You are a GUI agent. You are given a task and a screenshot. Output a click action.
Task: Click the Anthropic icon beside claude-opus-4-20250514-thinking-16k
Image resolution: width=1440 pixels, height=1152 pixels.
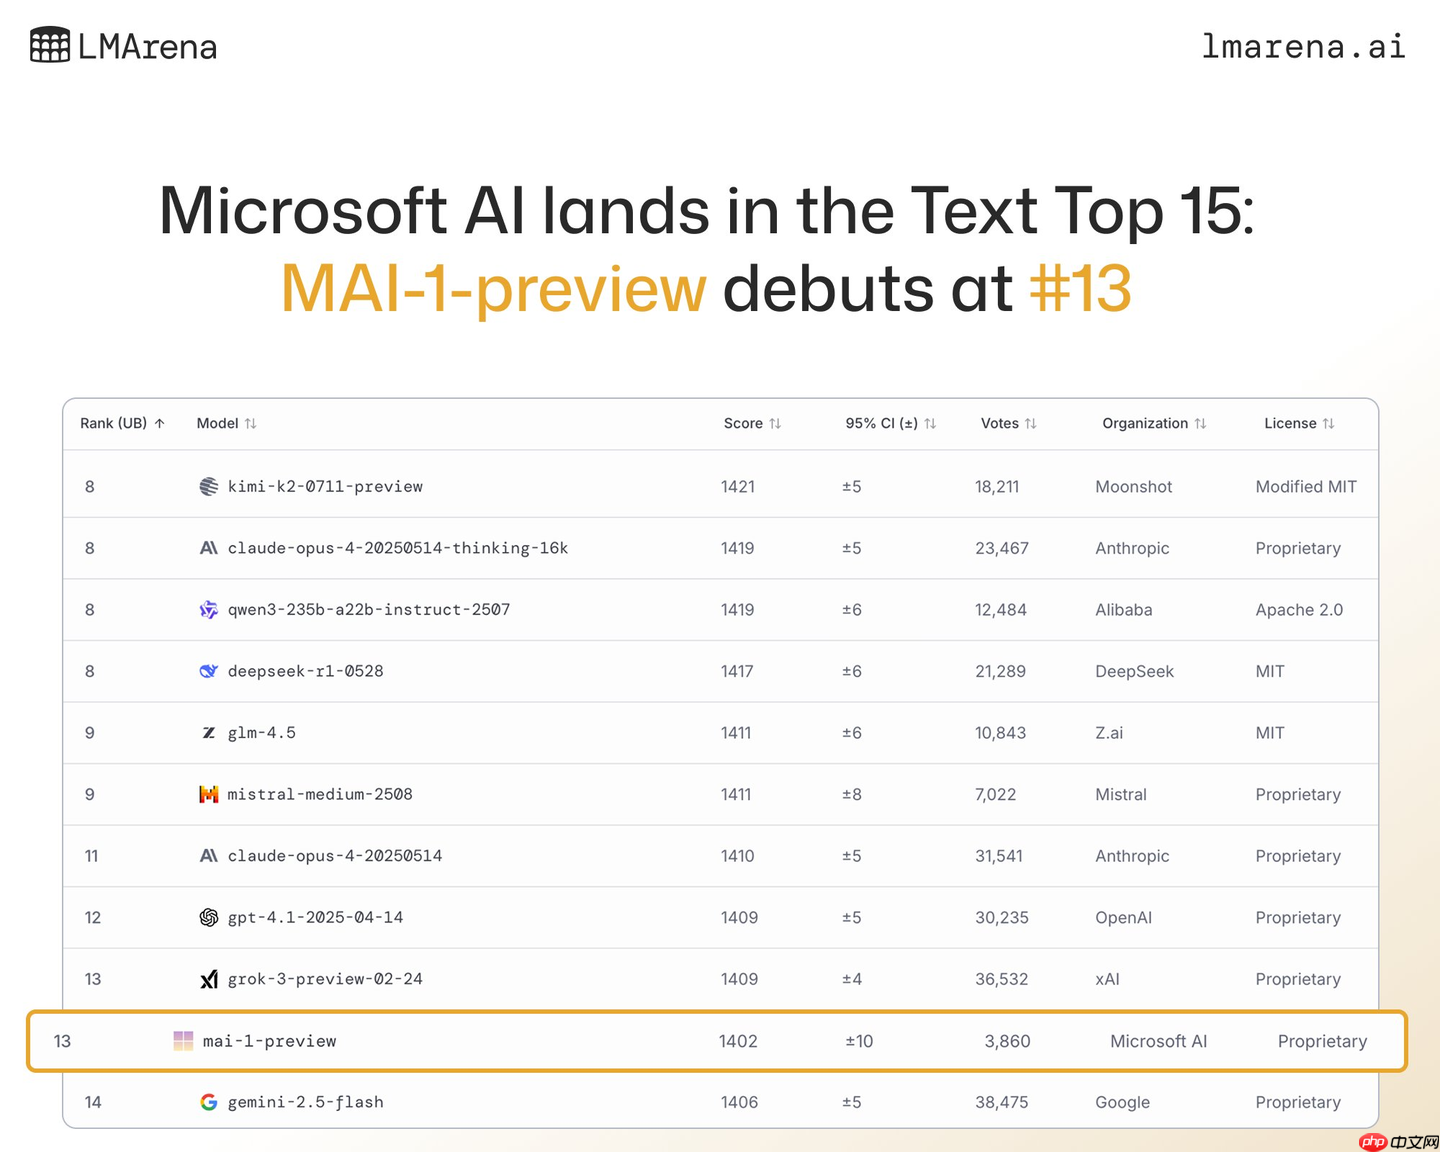pyautogui.click(x=208, y=548)
